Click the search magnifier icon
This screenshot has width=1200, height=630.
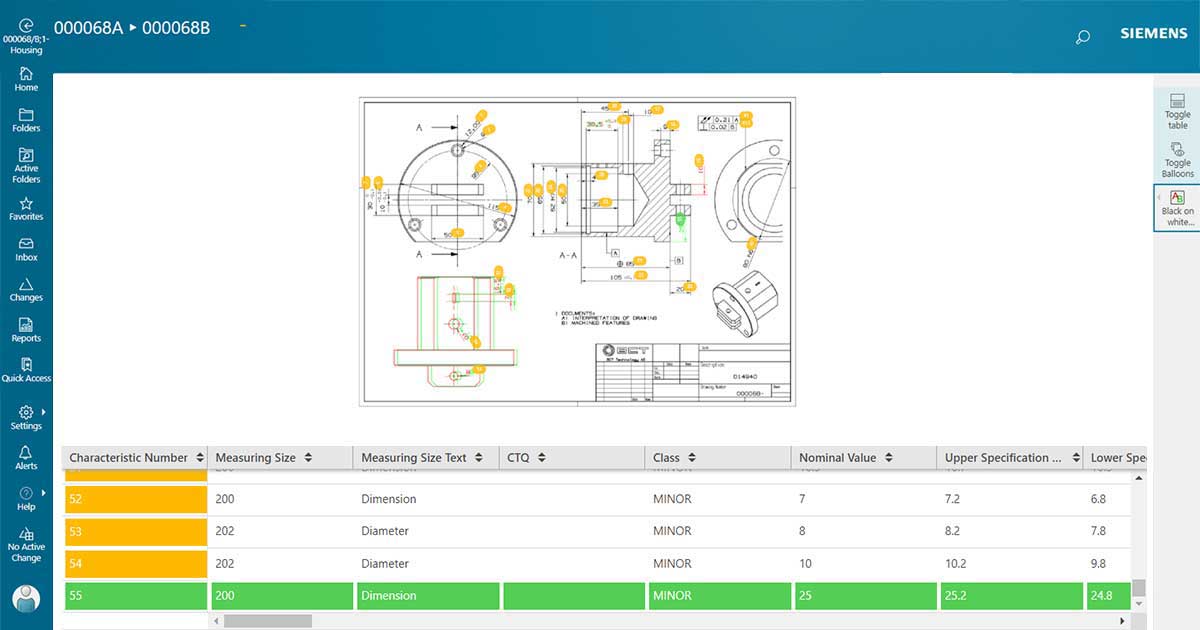coord(1082,38)
